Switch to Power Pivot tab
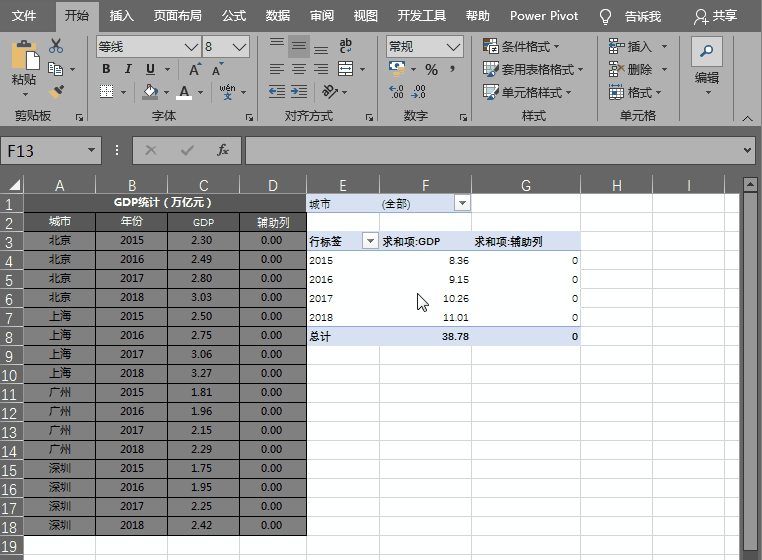Screen dimensions: 762x560 pos(544,16)
